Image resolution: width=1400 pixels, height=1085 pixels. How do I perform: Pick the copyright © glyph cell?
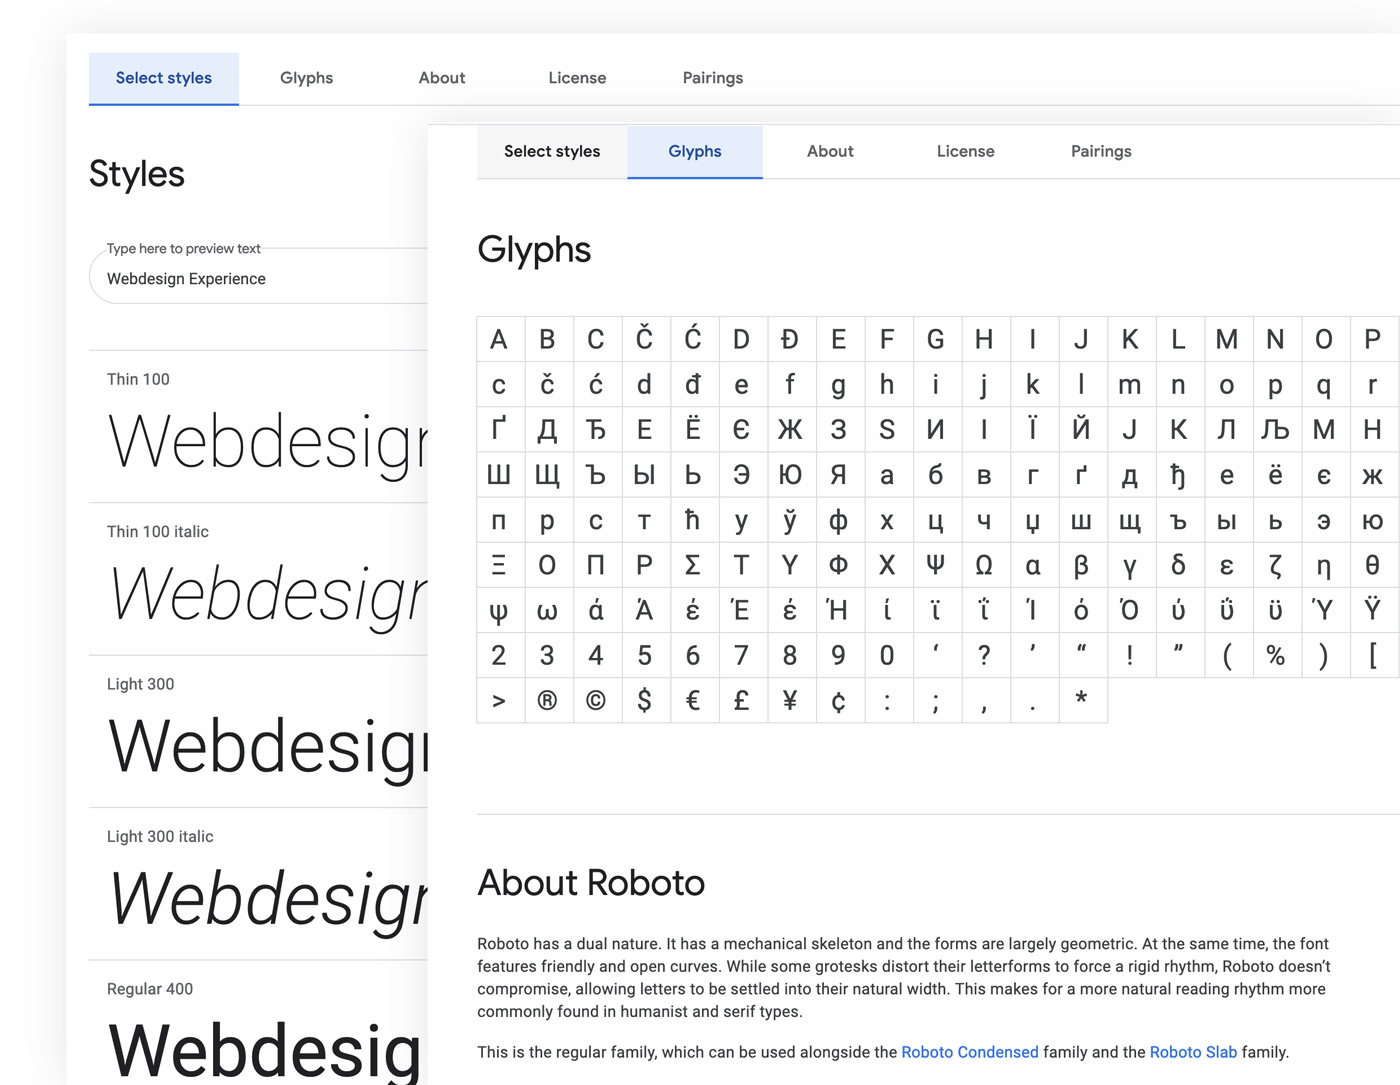pyautogui.click(x=596, y=700)
